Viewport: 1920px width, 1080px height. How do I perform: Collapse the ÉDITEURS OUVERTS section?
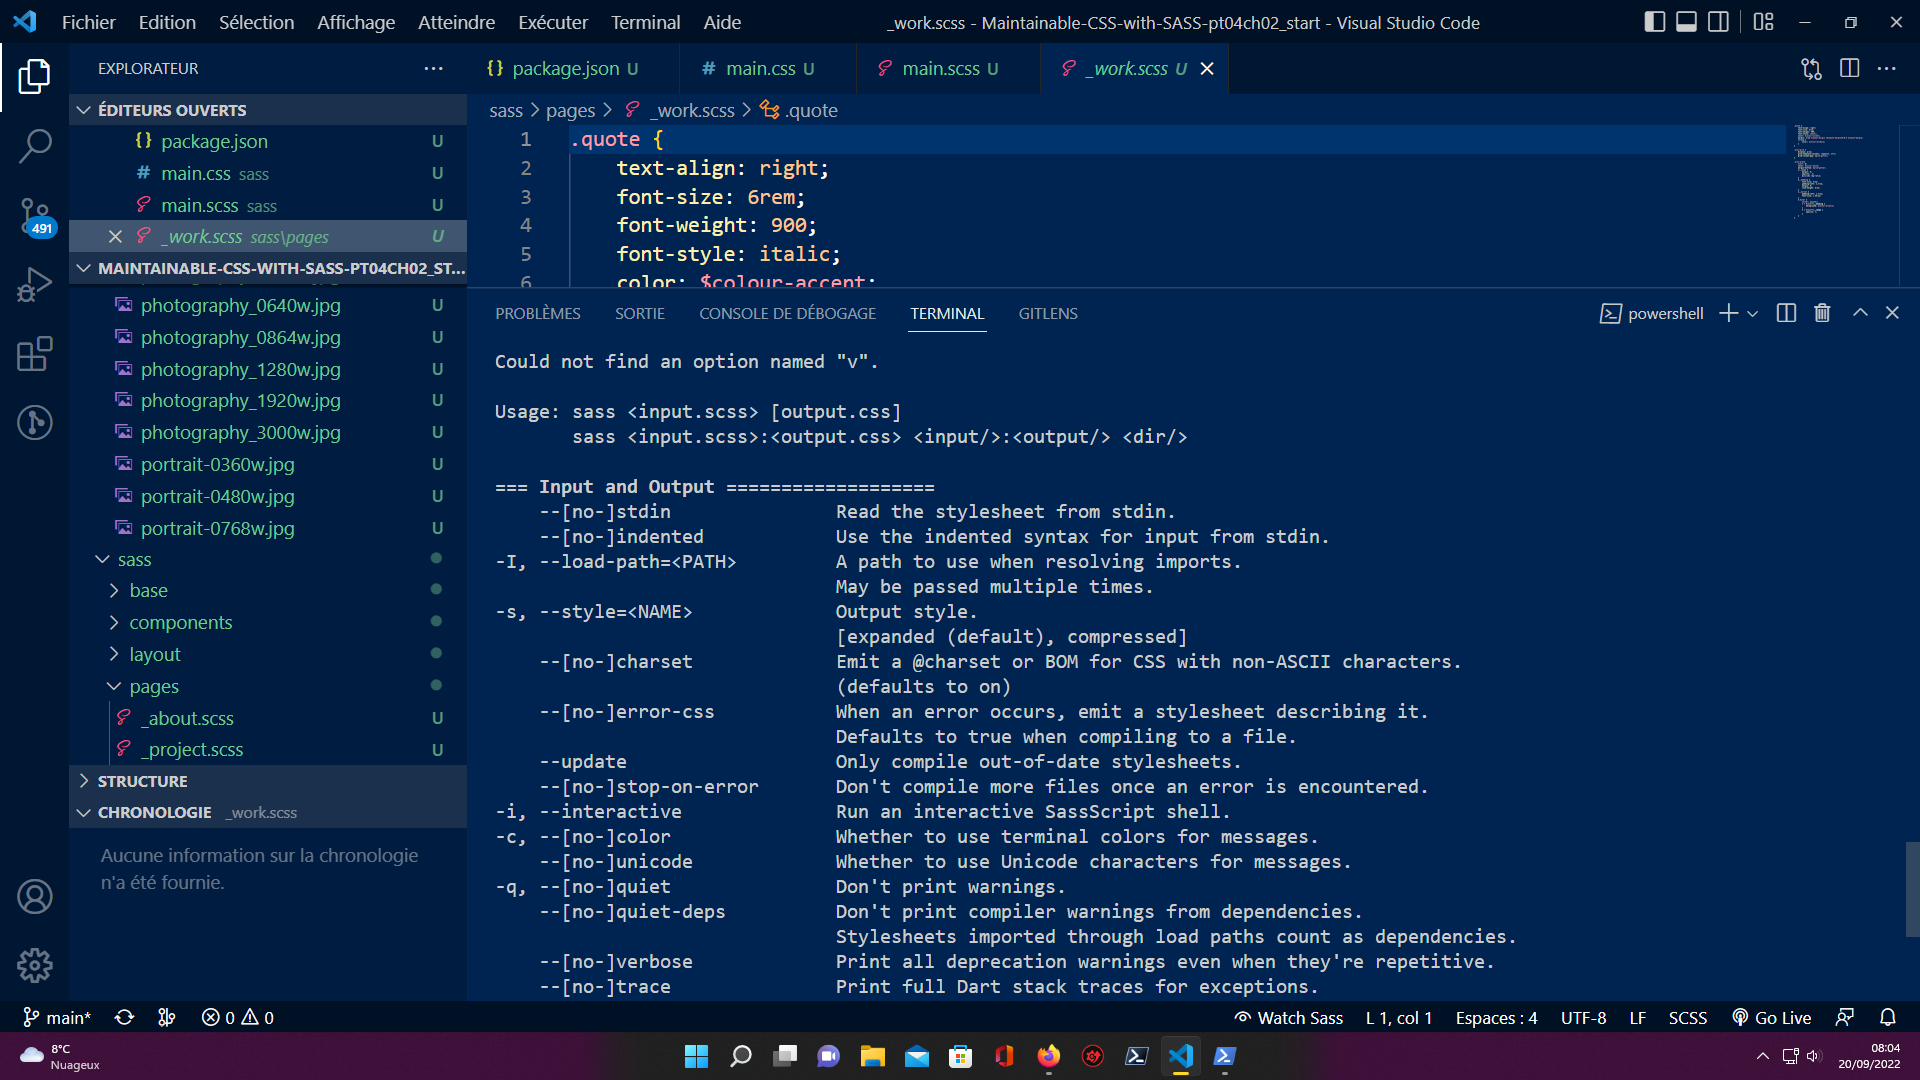84,110
